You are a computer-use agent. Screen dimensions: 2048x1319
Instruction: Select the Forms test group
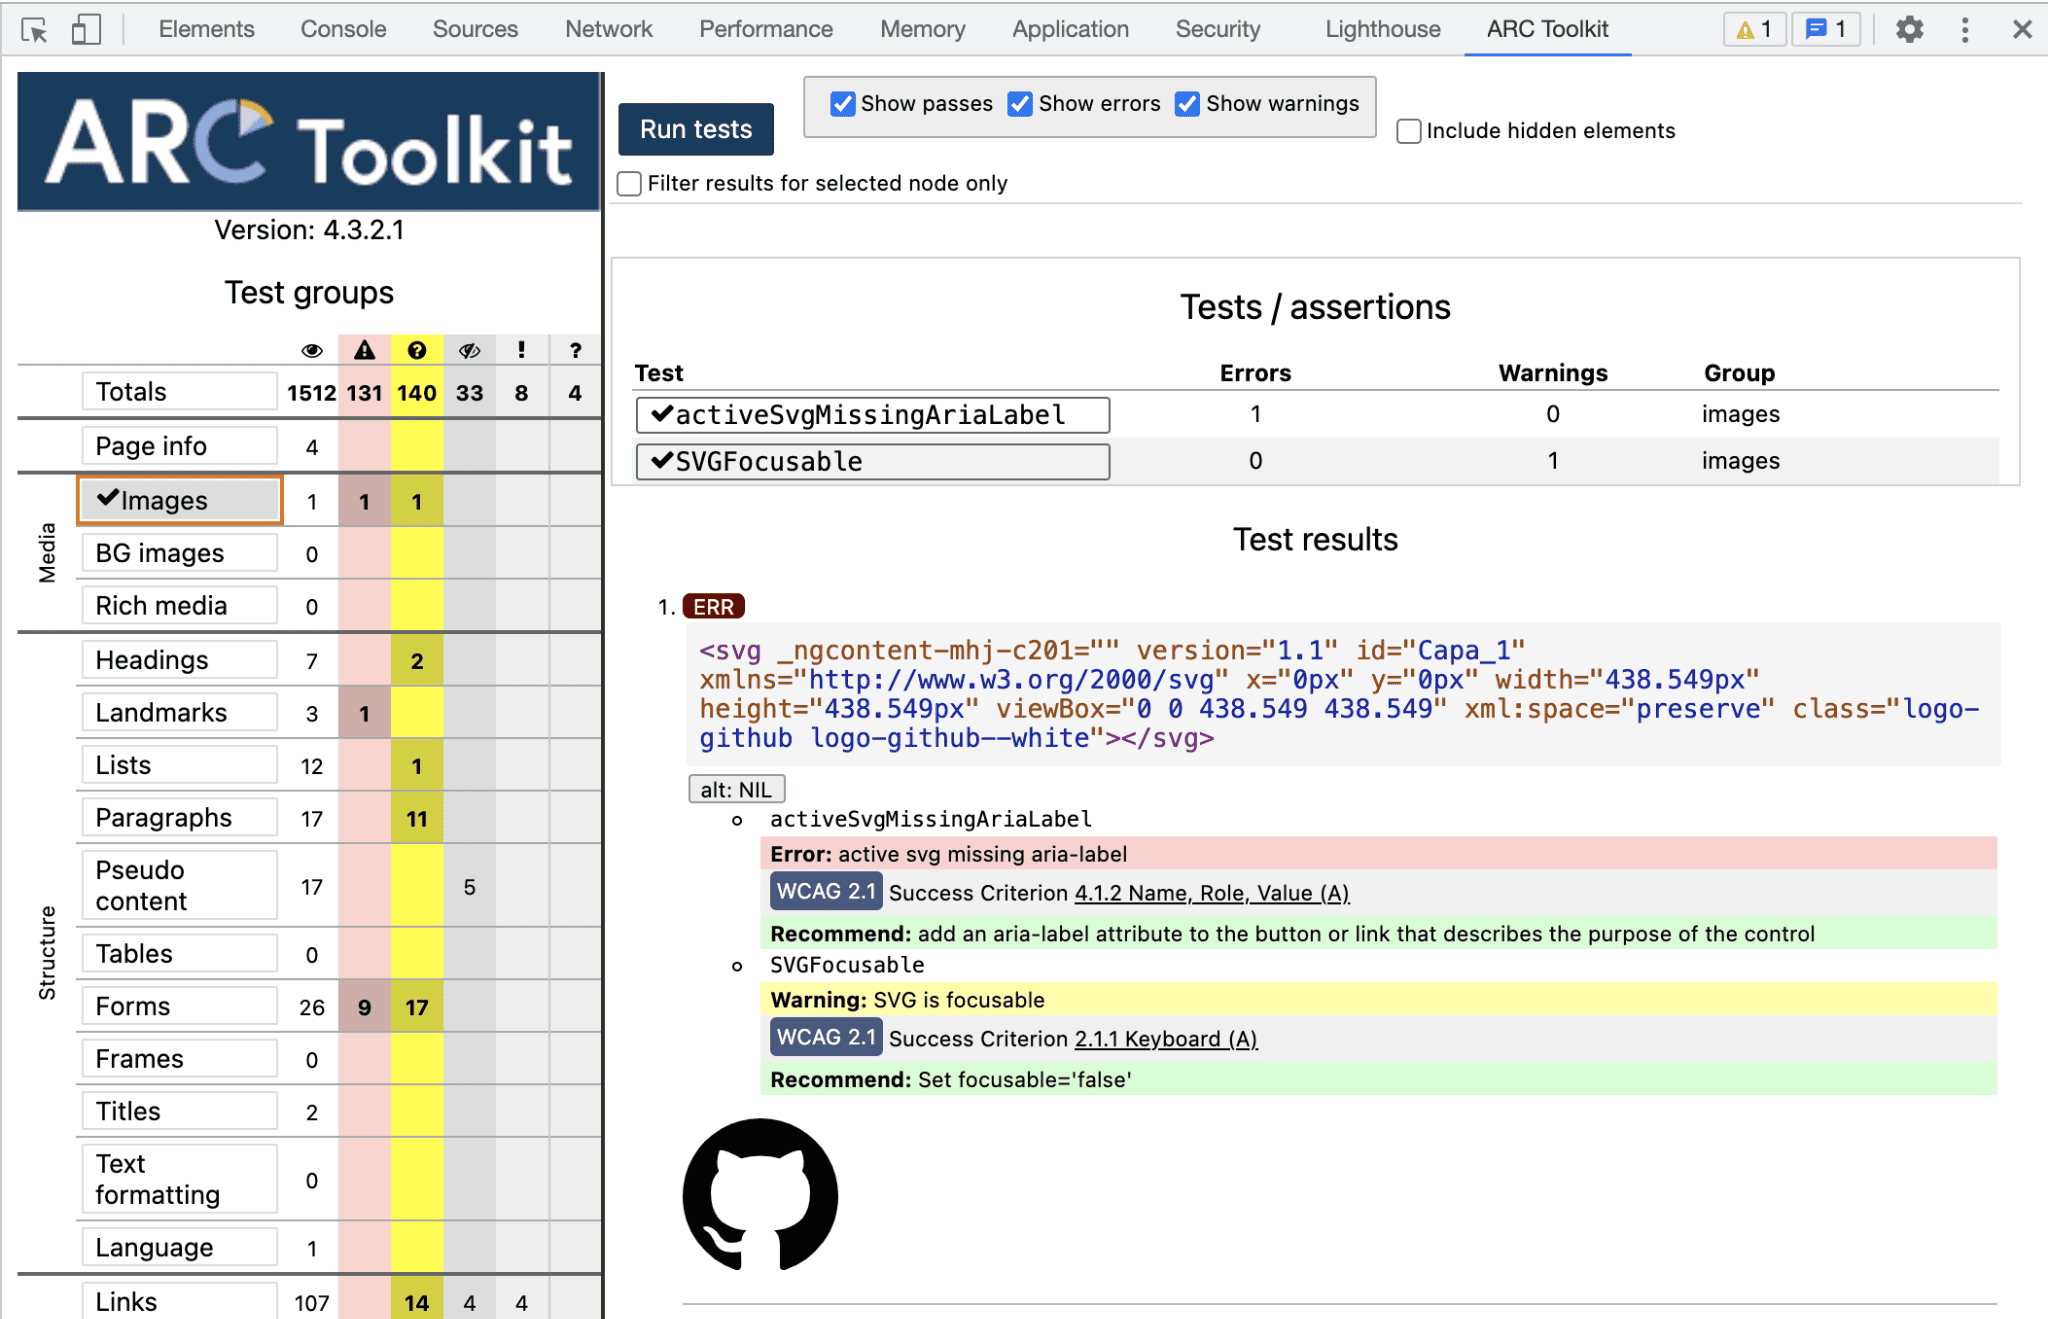[178, 1006]
